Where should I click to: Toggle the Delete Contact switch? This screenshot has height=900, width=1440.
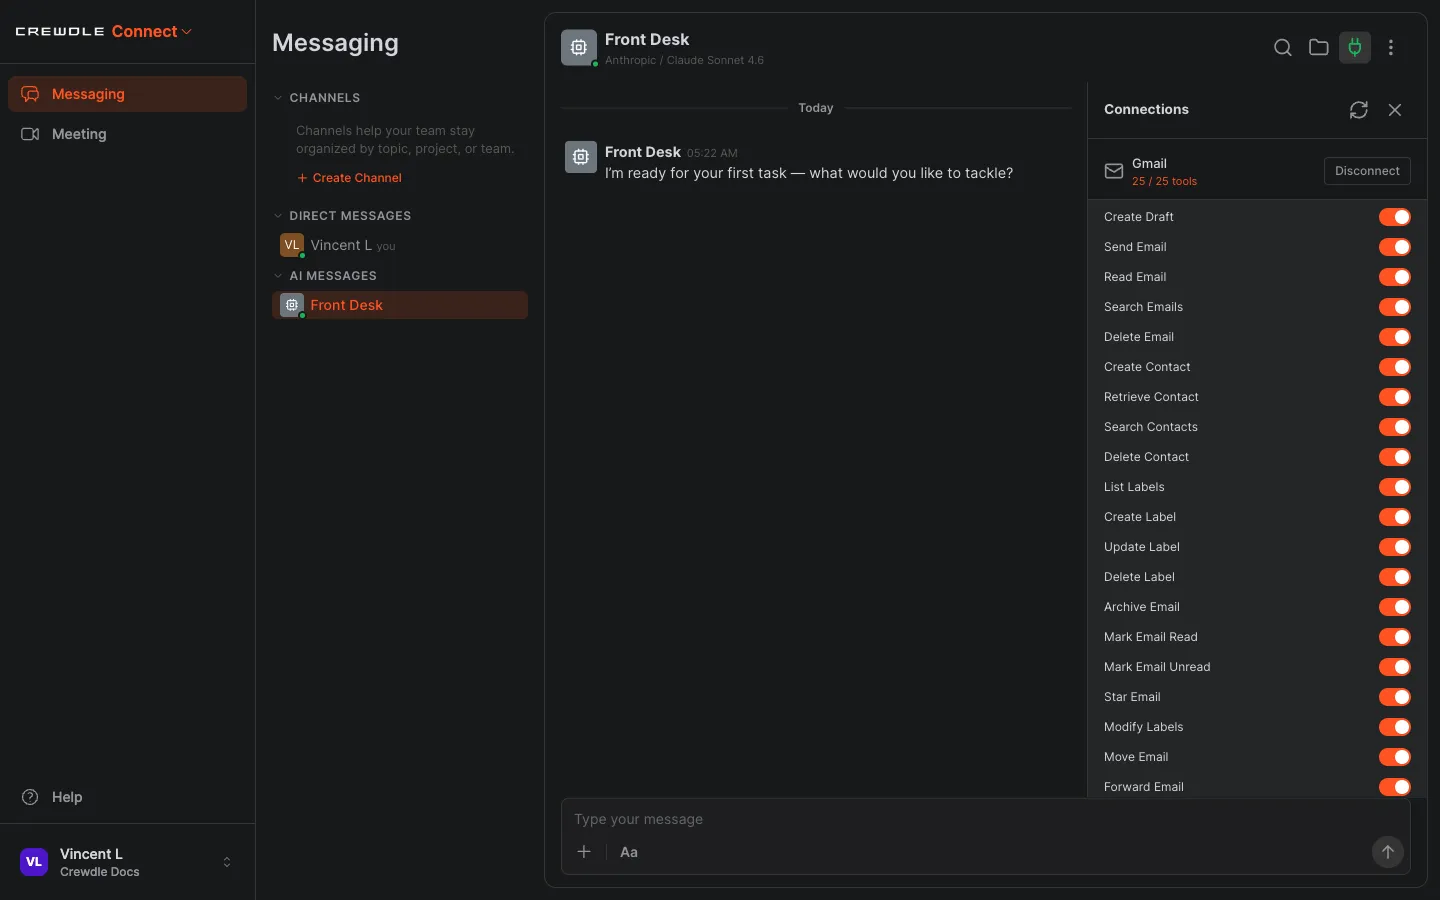click(1394, 457)
